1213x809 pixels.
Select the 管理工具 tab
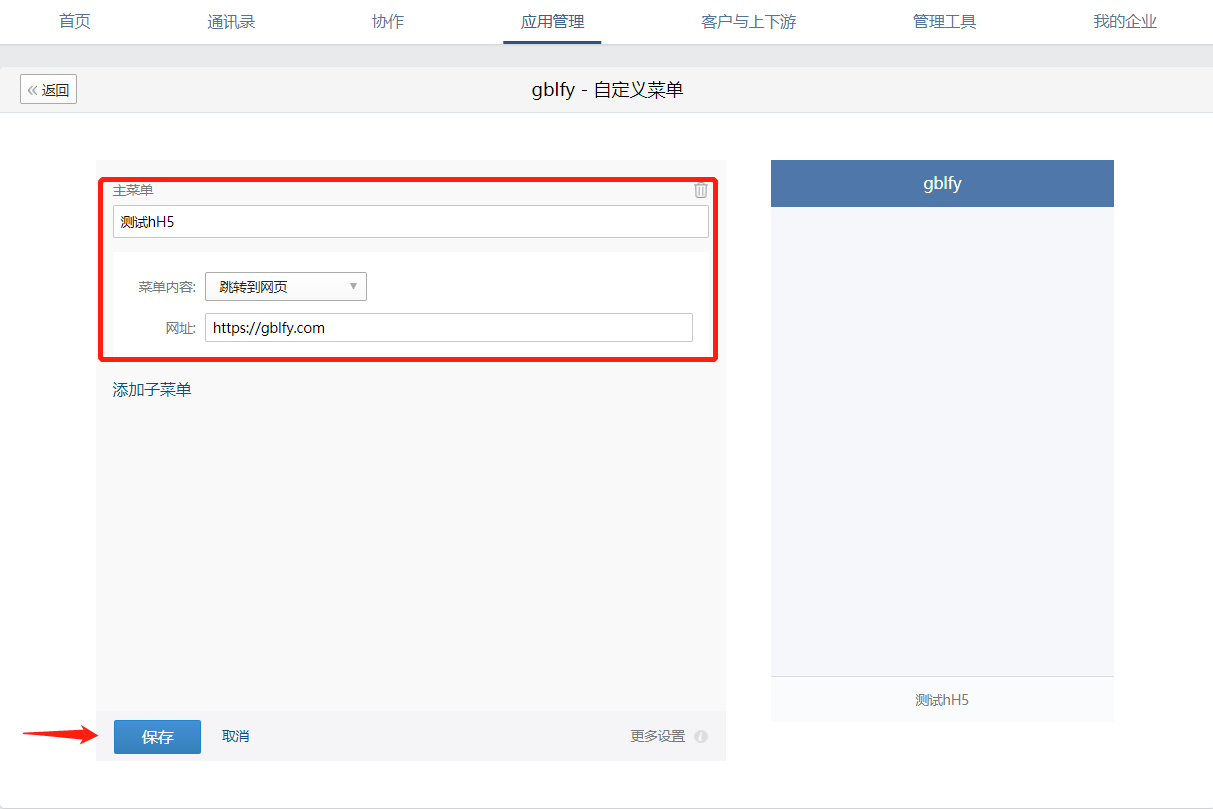(944, 21)
